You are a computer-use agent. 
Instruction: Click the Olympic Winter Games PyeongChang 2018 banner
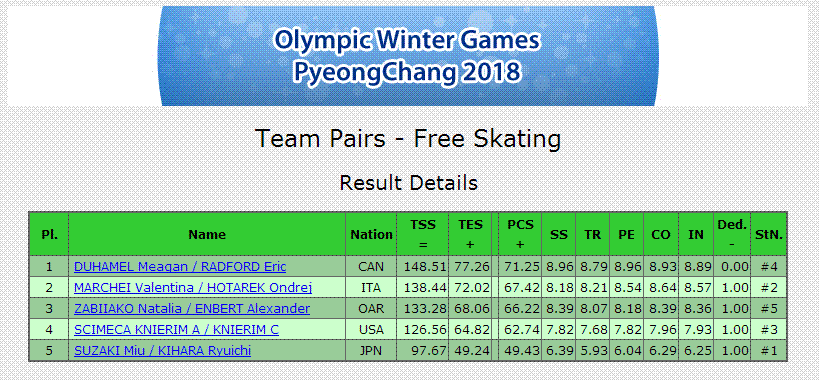coord(407,56)
